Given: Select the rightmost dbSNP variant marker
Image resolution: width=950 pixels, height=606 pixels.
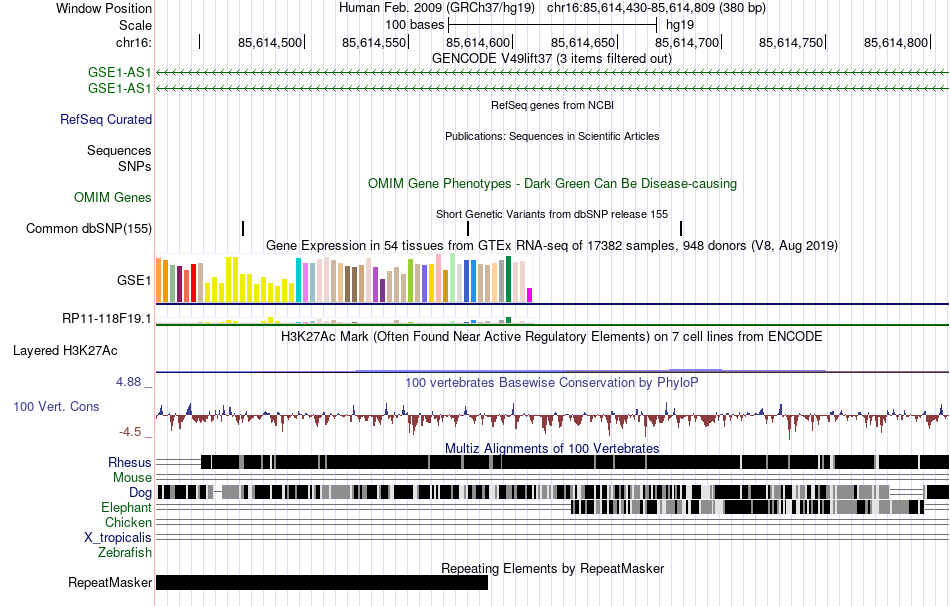Looking at the screenshot, I should [681, 228].
